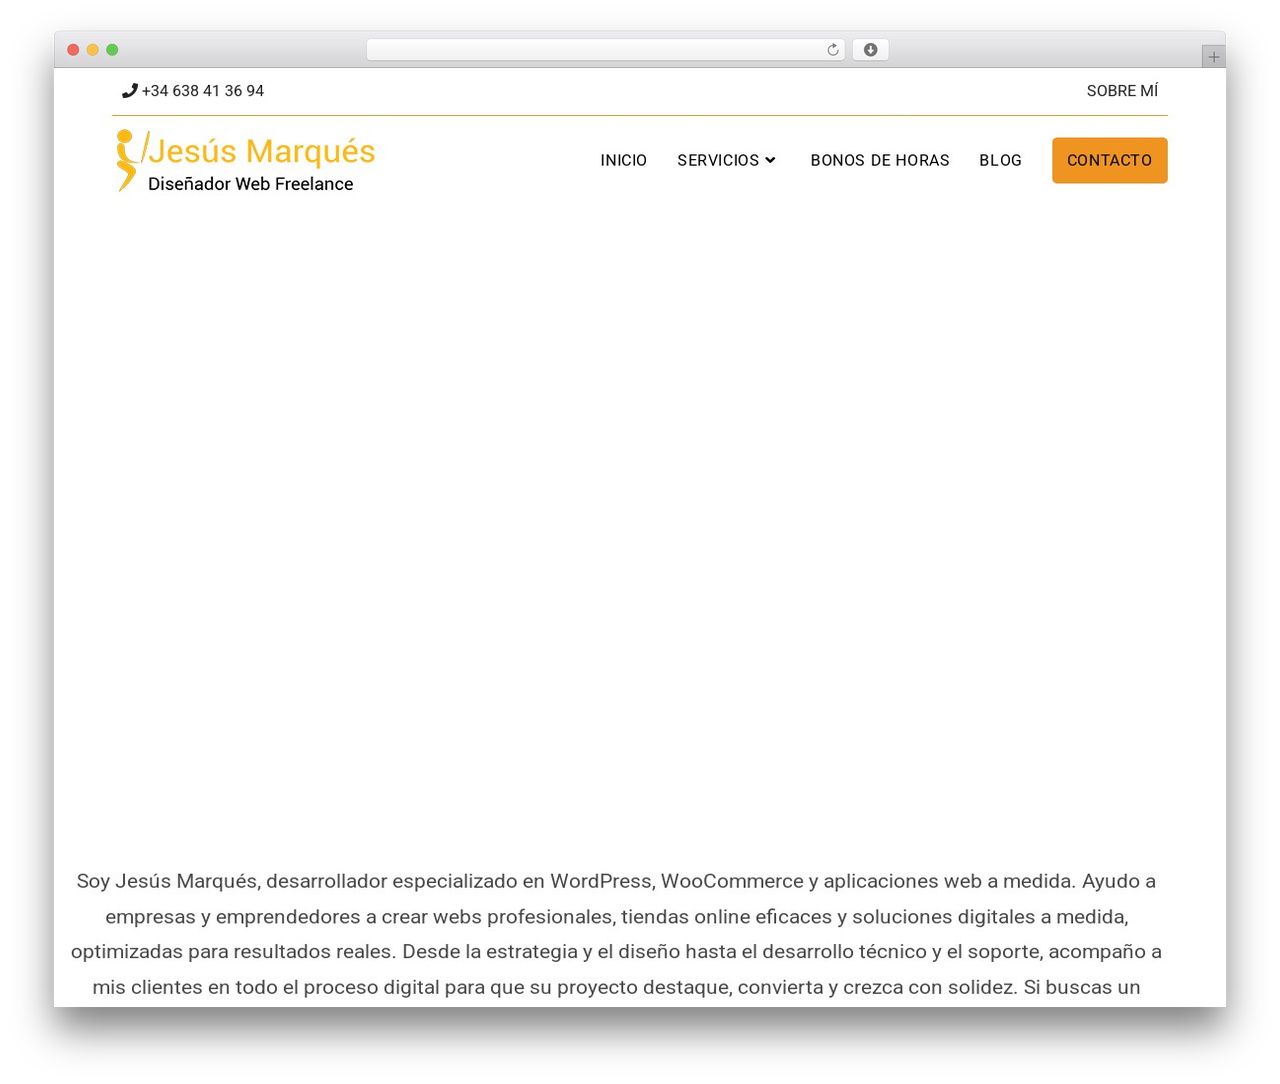The width and height of the screenshot is (1280, 1084).
Task: Open the Blog menu item
Action: (1000, 160)
